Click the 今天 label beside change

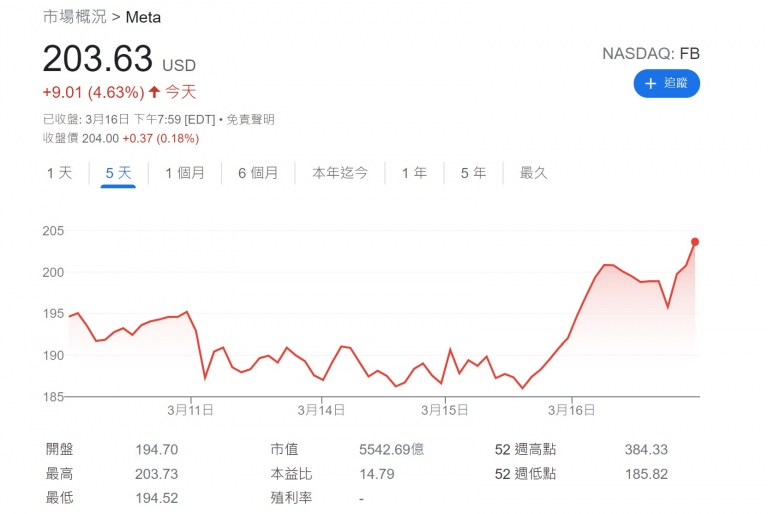180,92
